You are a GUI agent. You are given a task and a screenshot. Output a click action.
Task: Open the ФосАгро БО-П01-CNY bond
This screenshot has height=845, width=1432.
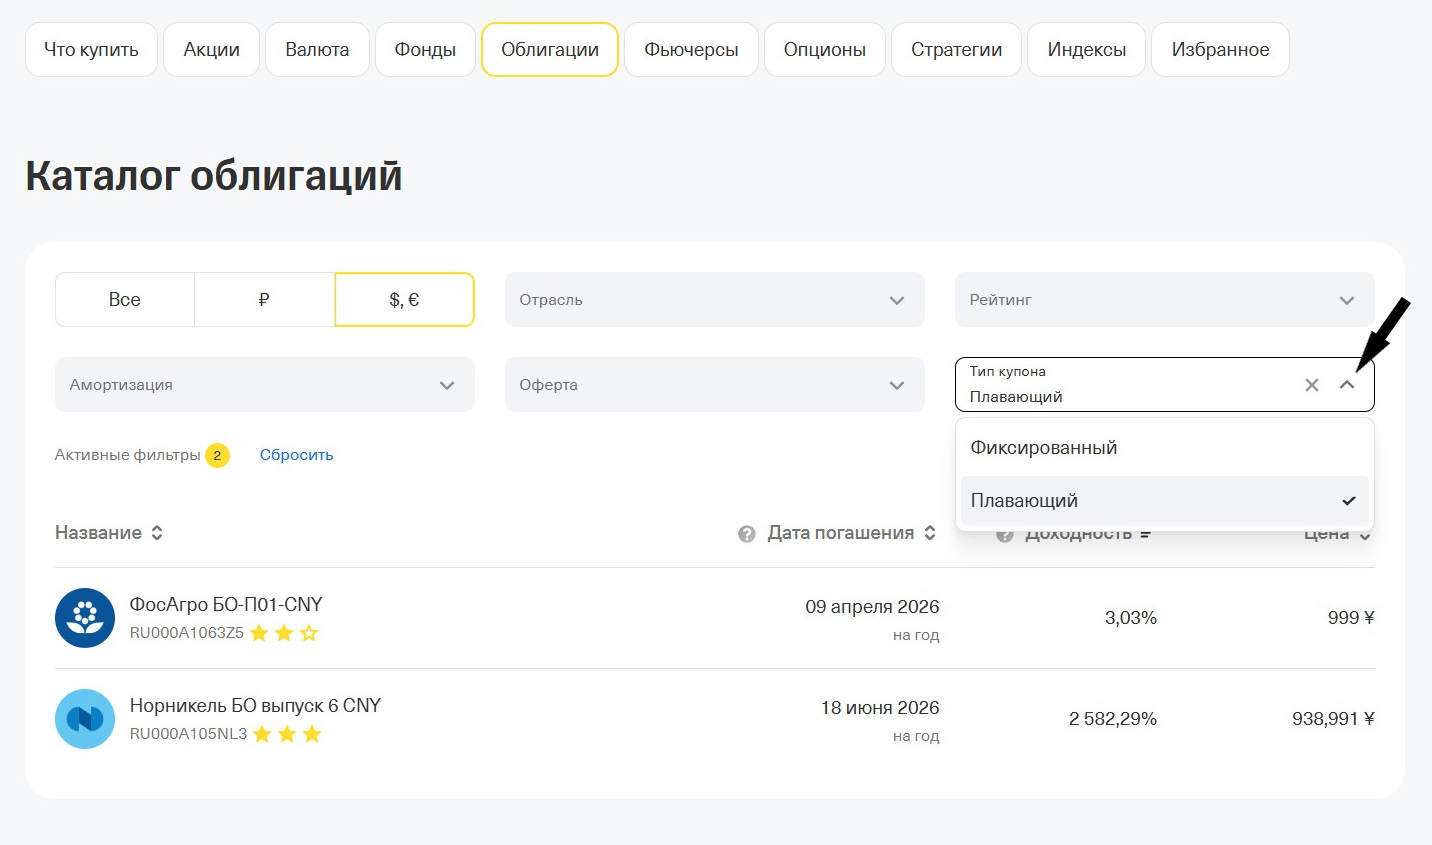(x=226, y=605)
